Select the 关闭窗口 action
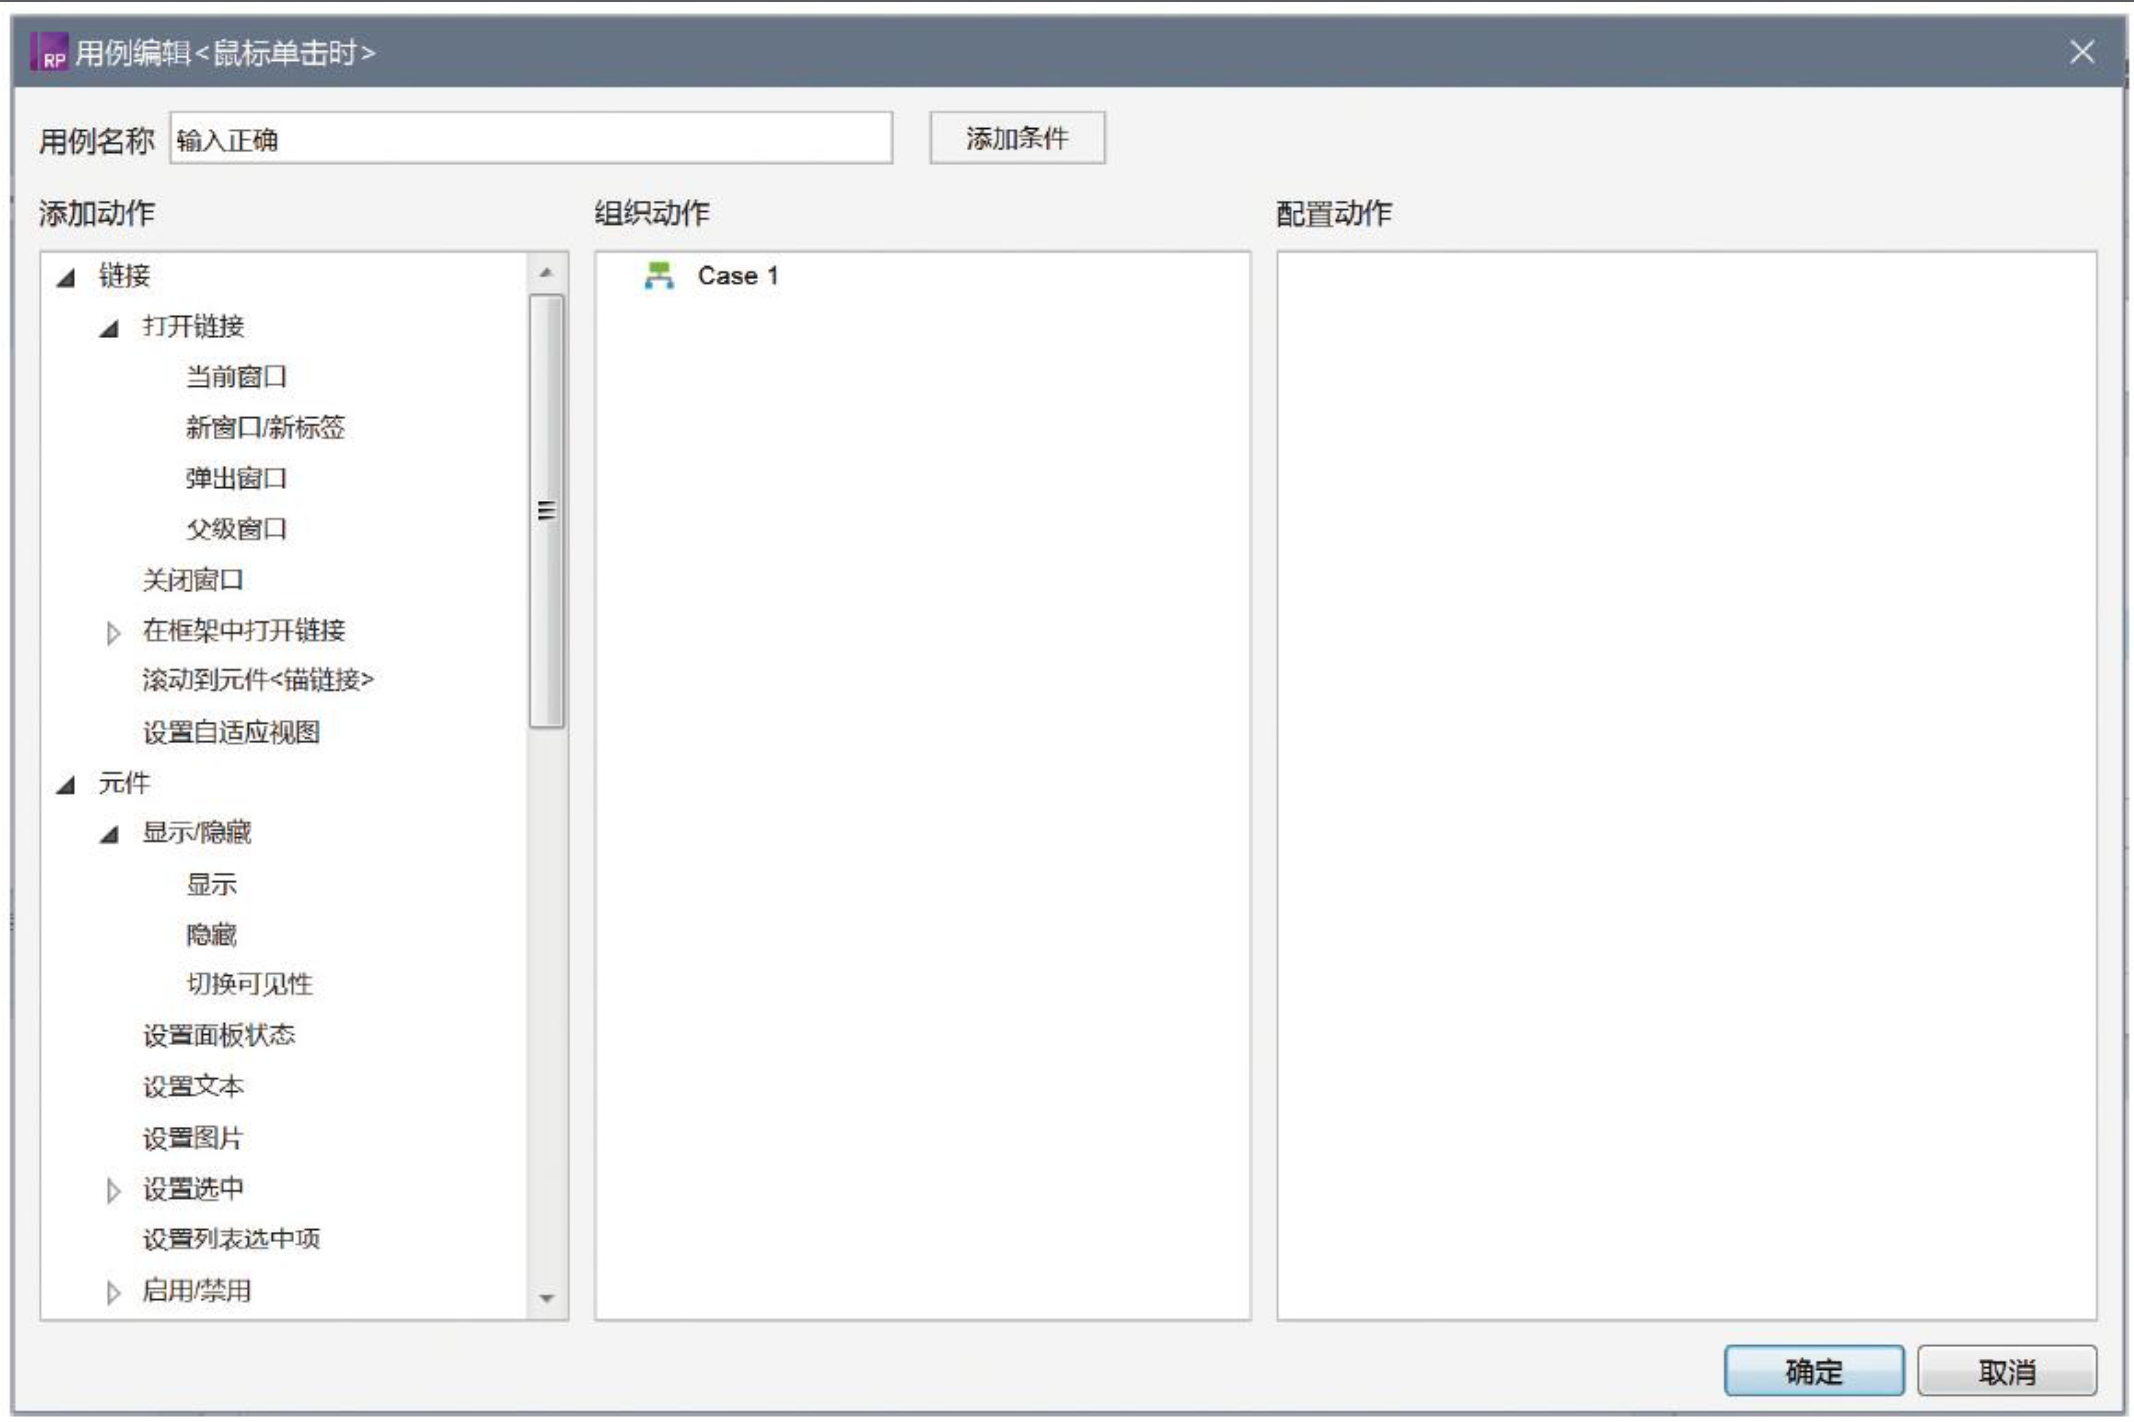 tap(193, 580)
